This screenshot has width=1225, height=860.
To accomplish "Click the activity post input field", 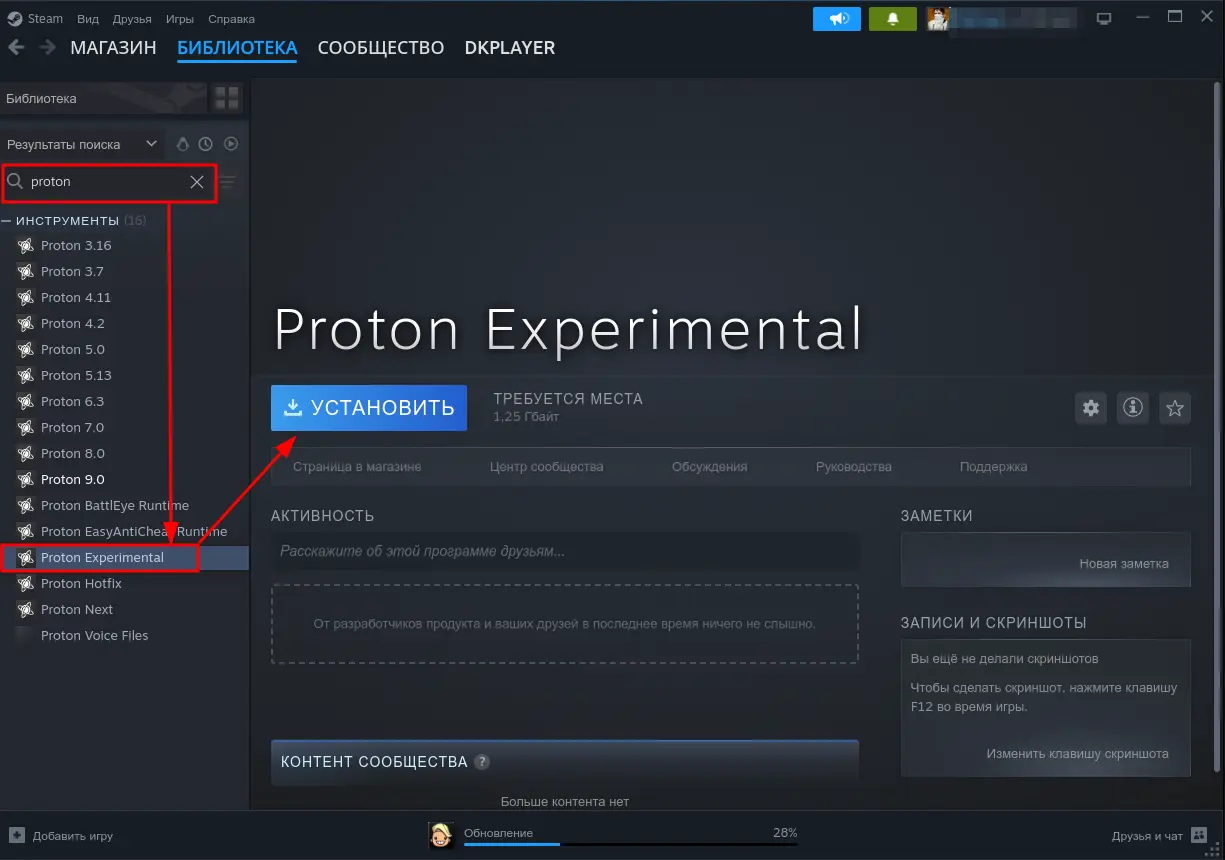I will [565, 551].
